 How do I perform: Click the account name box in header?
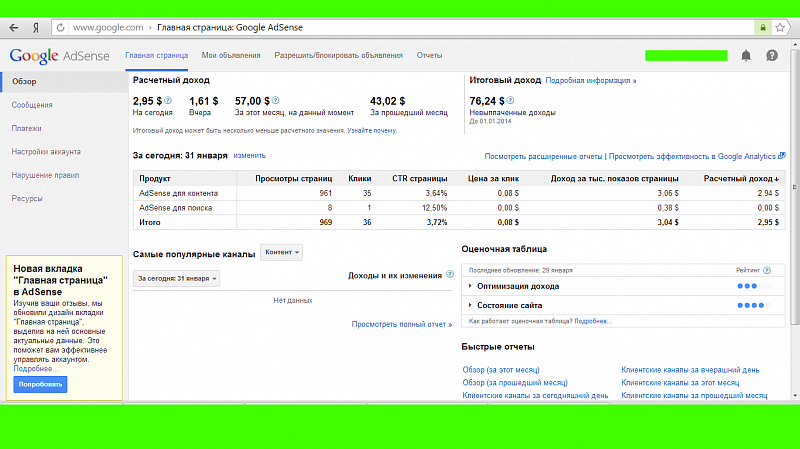pos(686,56)
